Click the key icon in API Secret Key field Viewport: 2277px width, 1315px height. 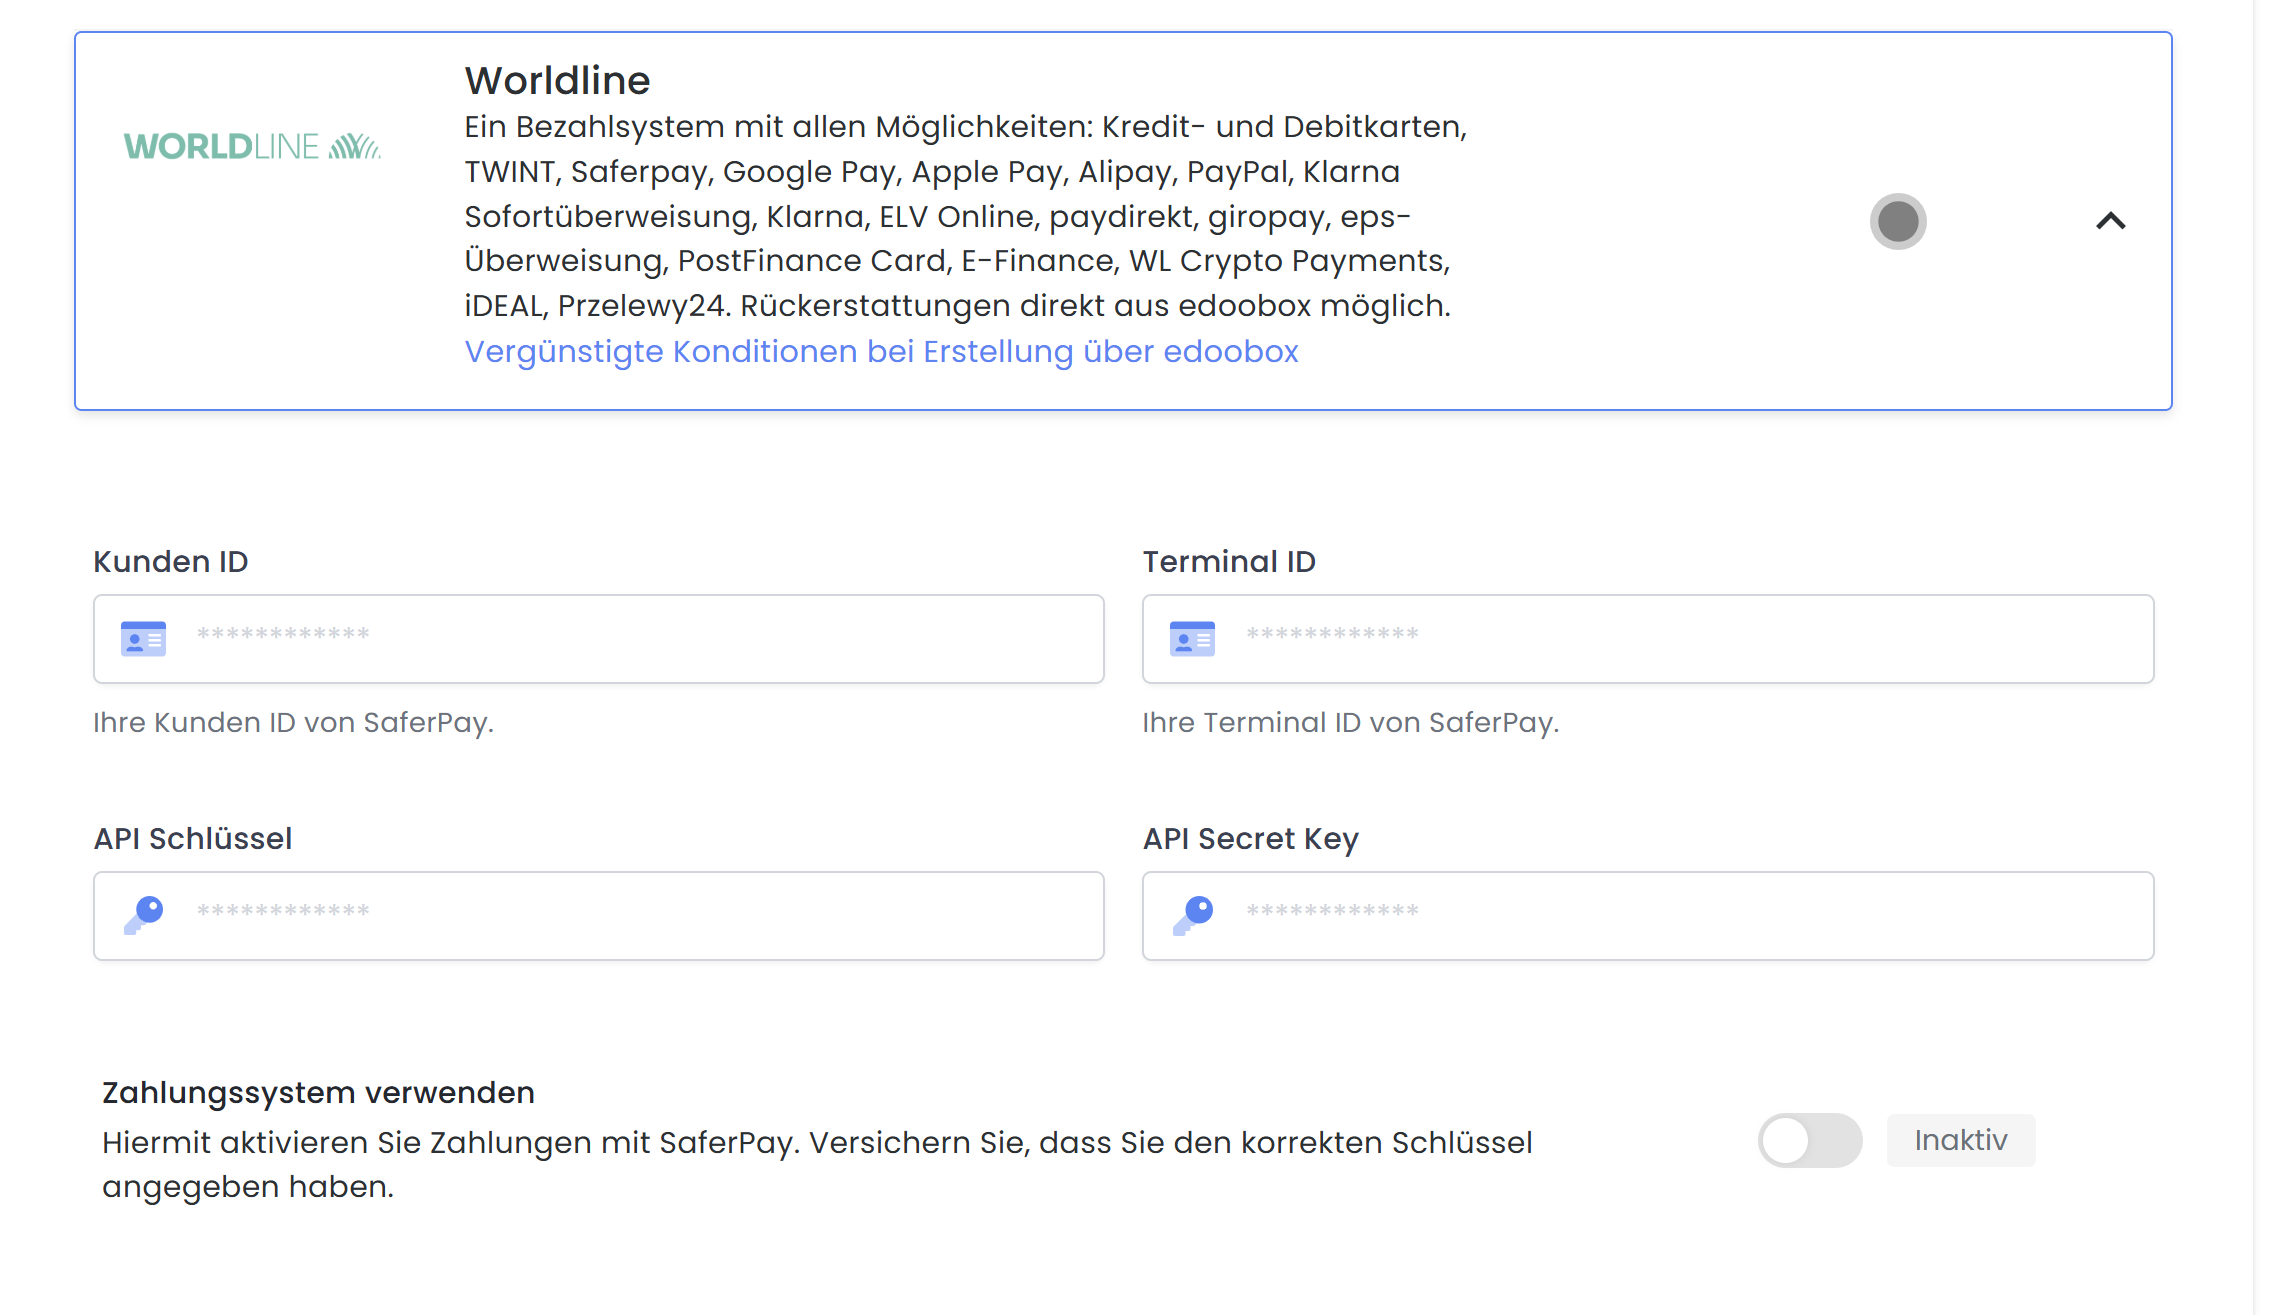click(1193, 914)
